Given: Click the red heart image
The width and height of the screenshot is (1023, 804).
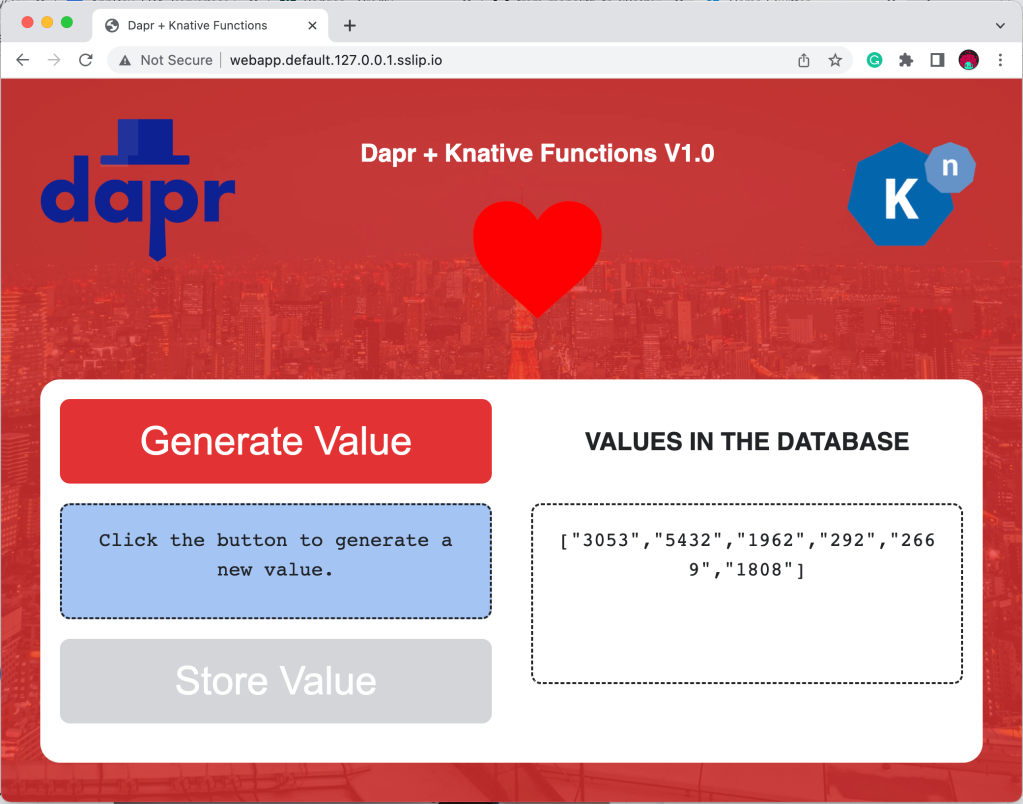Looking at the screenshot, I should 537,259.
